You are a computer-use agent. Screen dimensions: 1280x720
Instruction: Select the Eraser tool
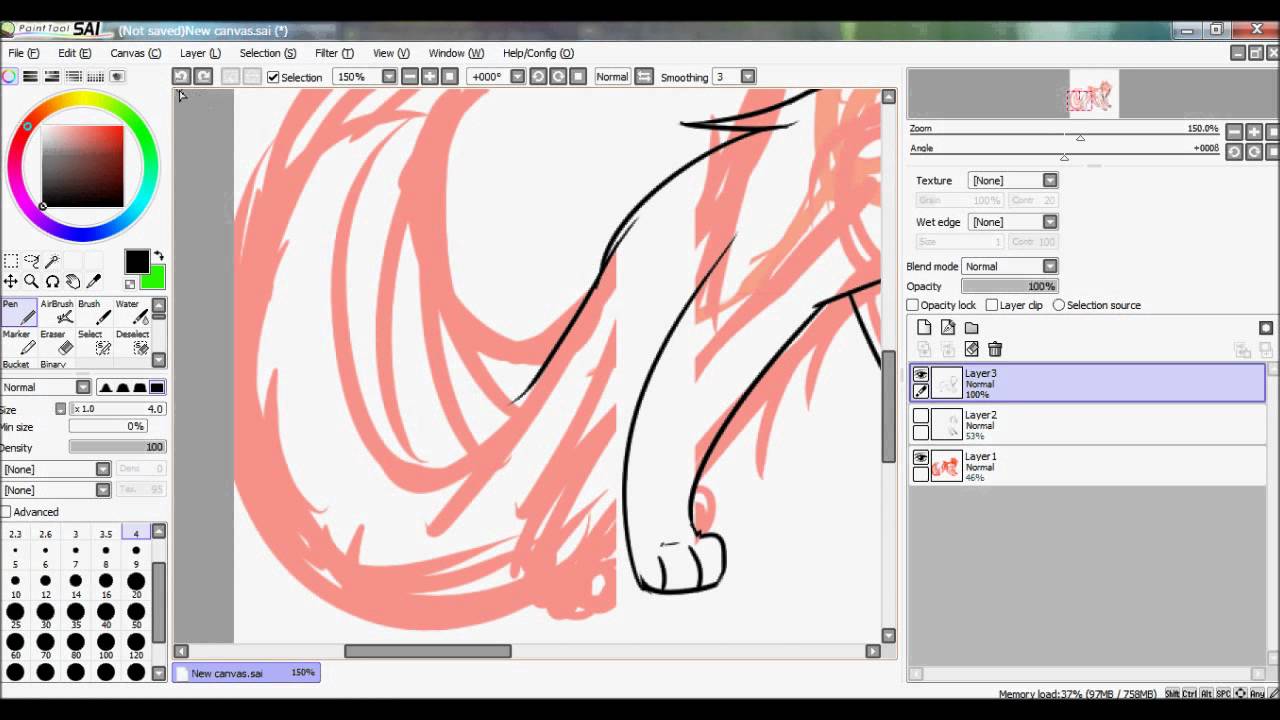(x=57, y=342)
